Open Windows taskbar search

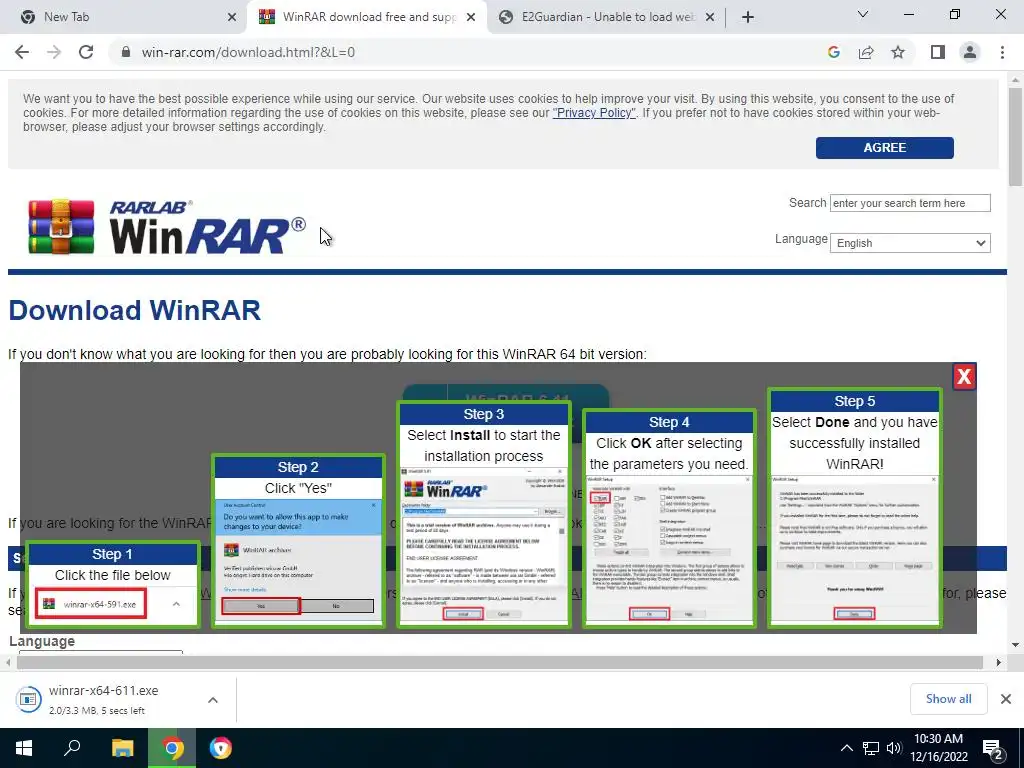point(72,748)
